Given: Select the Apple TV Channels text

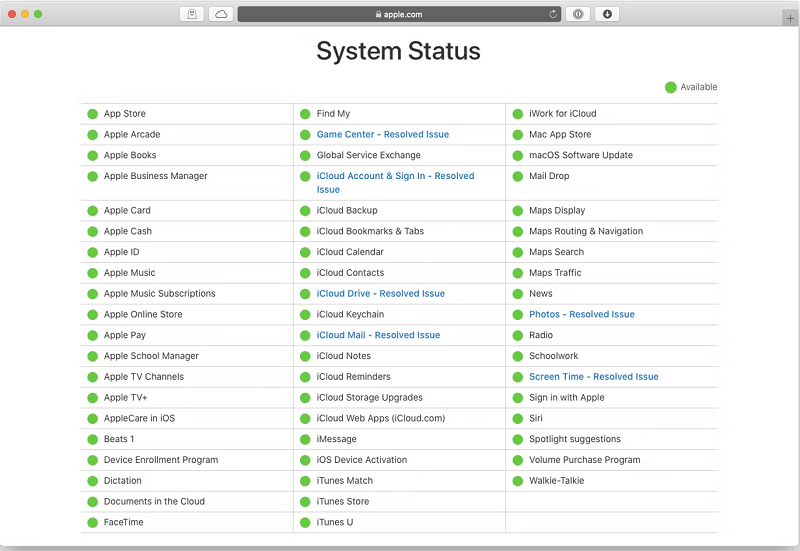Looking at the screenshot, I should (144, 377).
